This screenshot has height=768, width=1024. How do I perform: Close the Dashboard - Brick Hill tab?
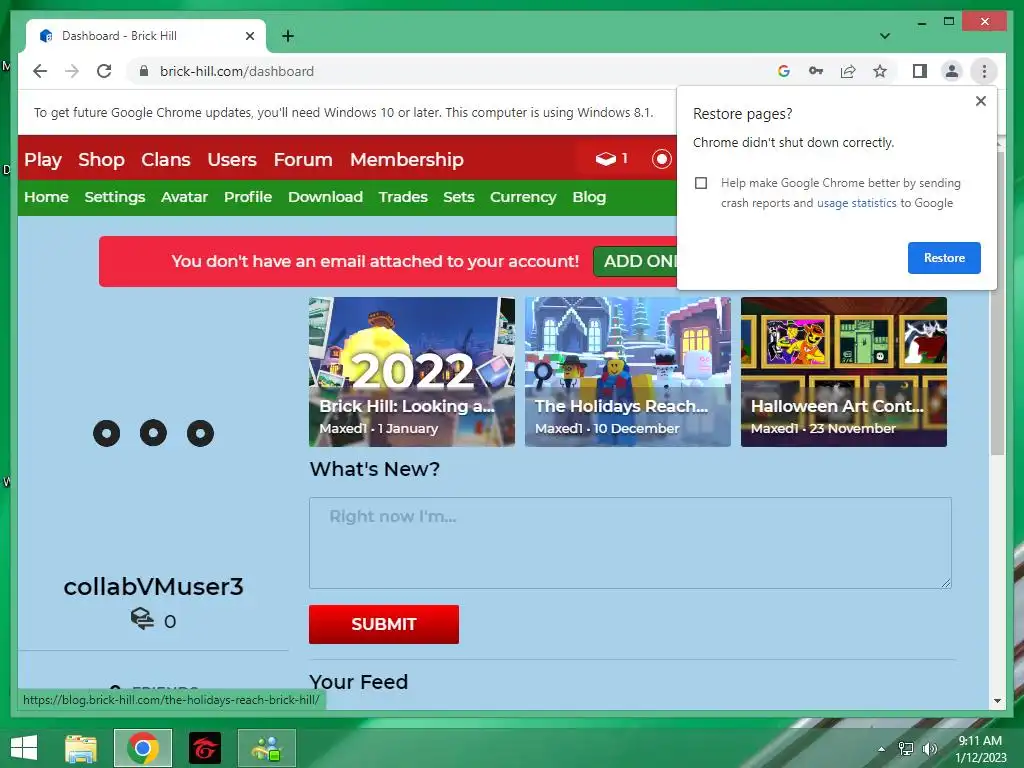[x=249, y=36]
